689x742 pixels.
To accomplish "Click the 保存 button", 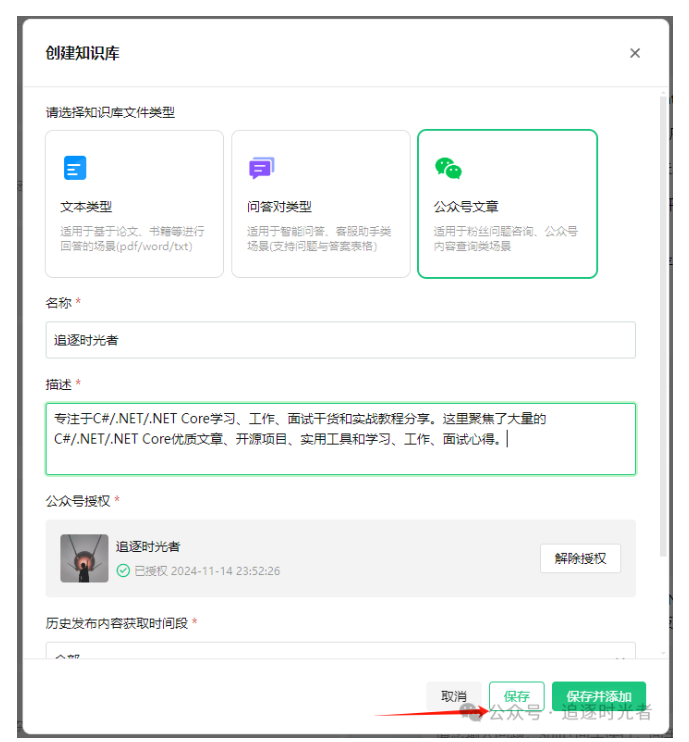I will coord(516,696).
